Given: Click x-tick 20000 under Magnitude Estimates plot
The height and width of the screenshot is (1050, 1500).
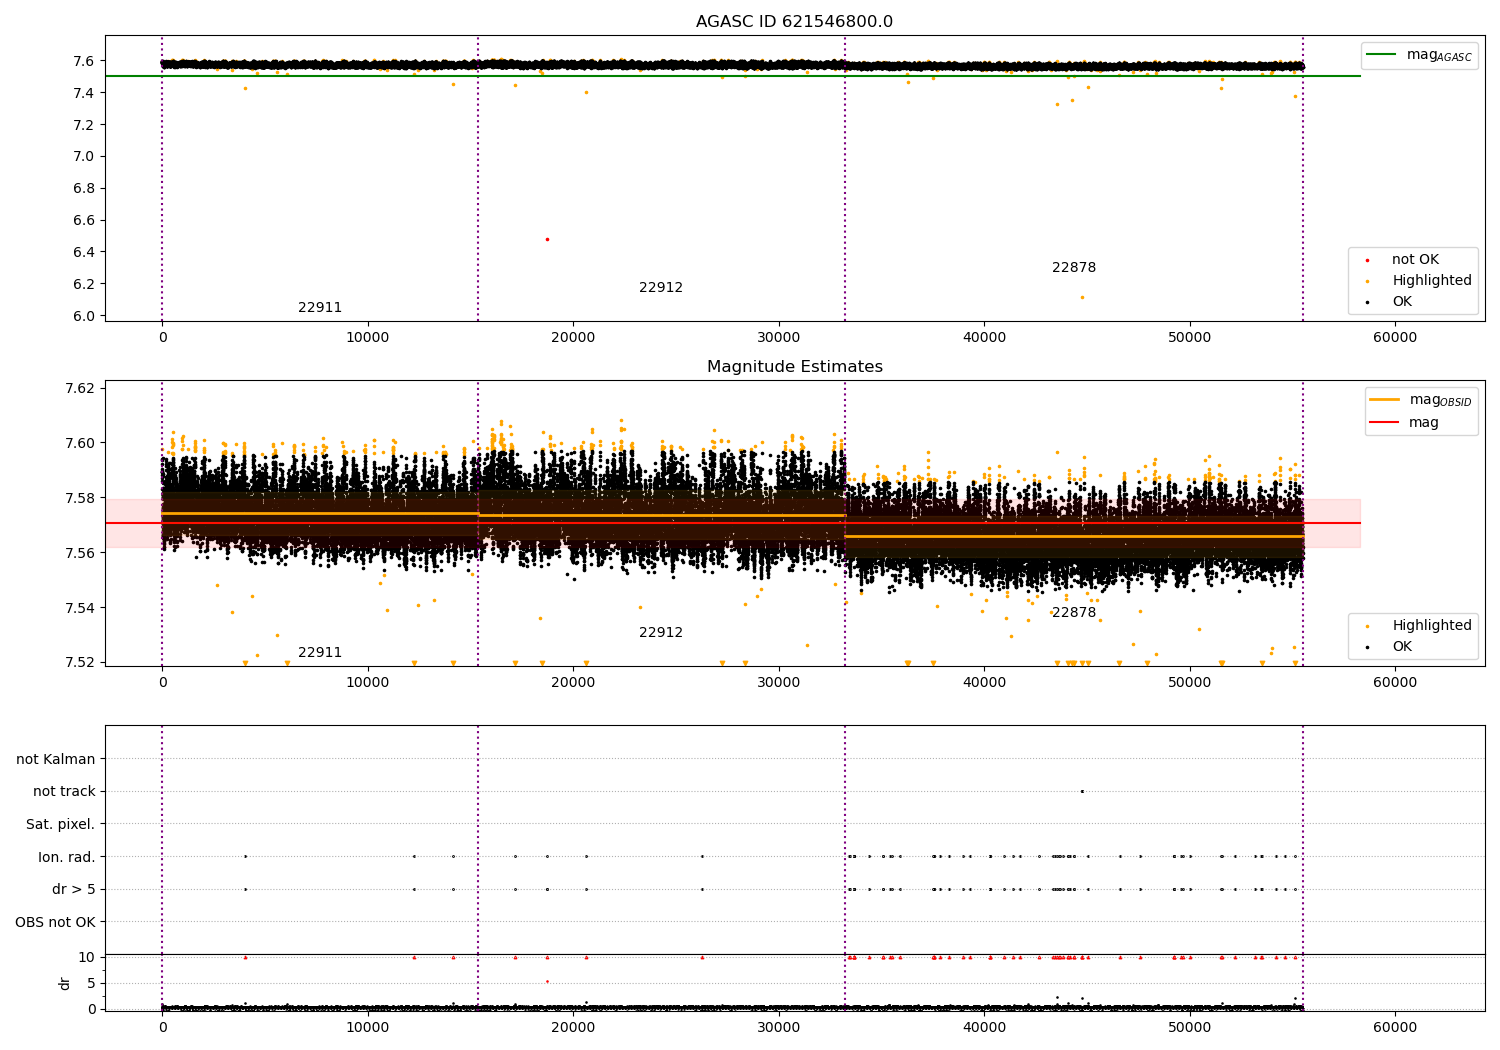Looking at the screenshot, I should [x=573, y=683].
